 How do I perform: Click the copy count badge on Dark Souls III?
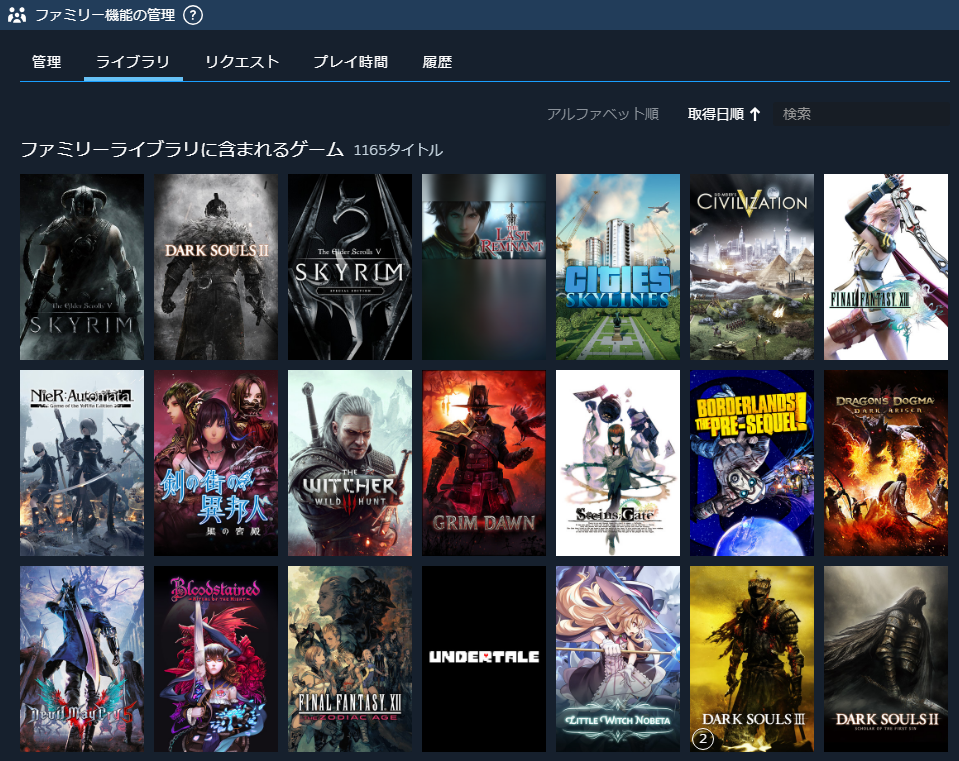703,739
